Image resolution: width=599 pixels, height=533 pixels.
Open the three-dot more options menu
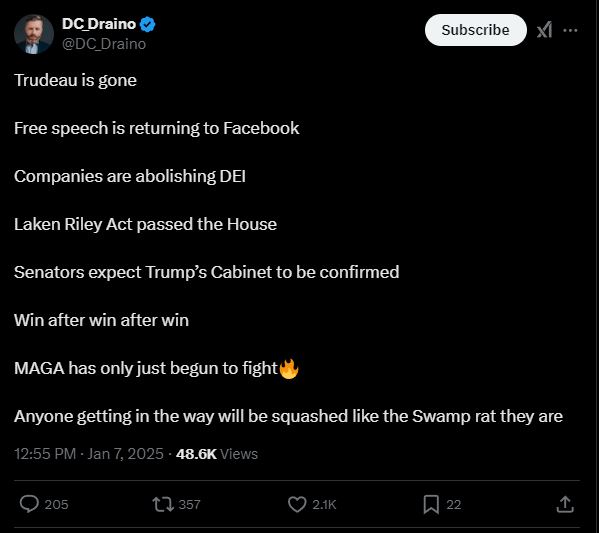(570, 30)
